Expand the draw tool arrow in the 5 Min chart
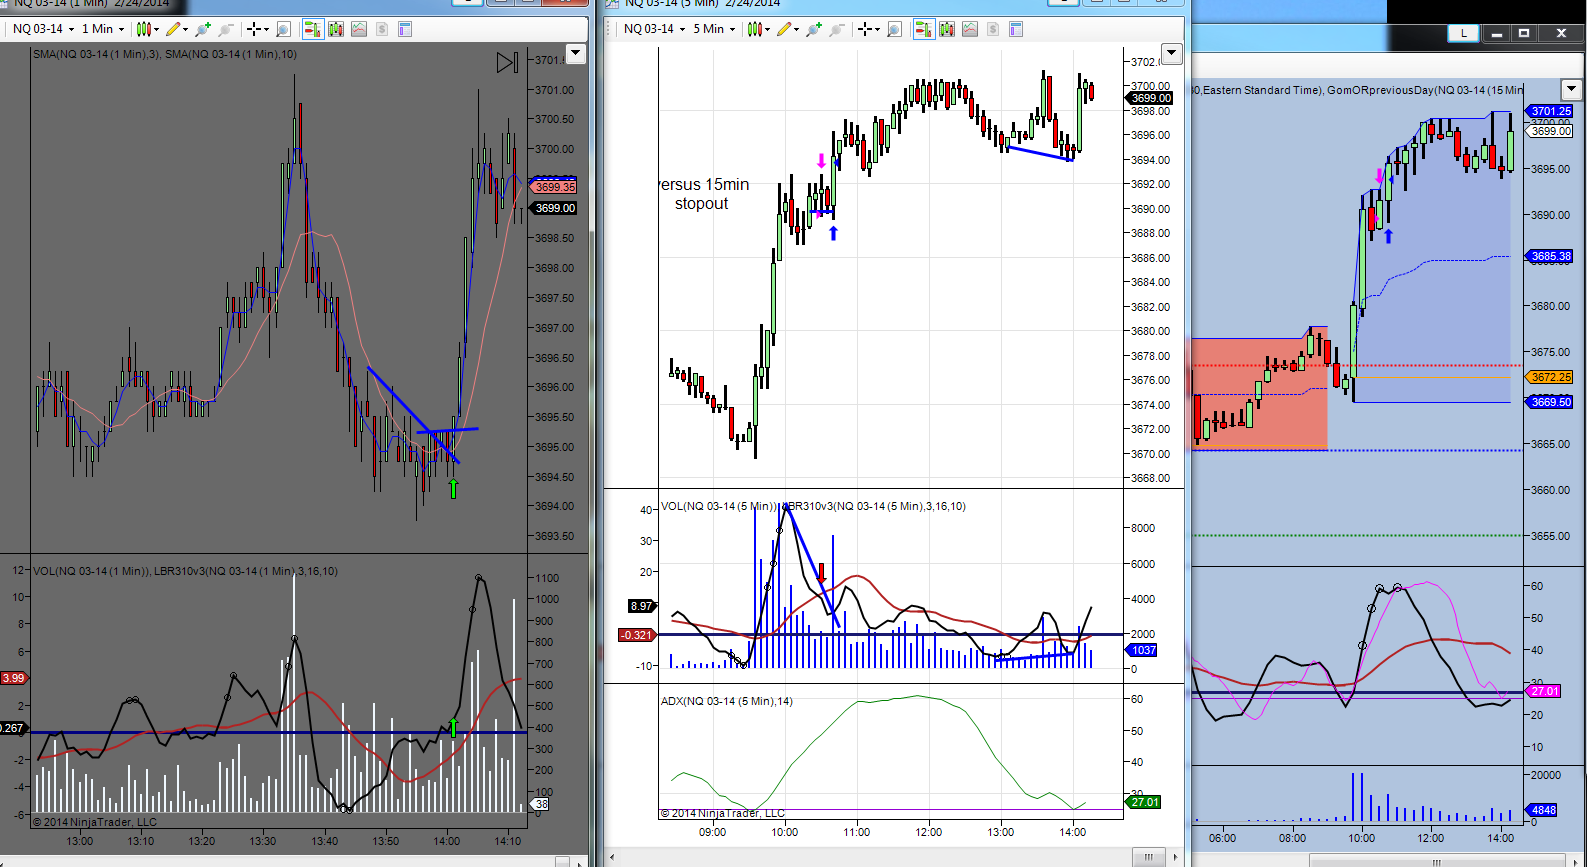 [797, 29]
